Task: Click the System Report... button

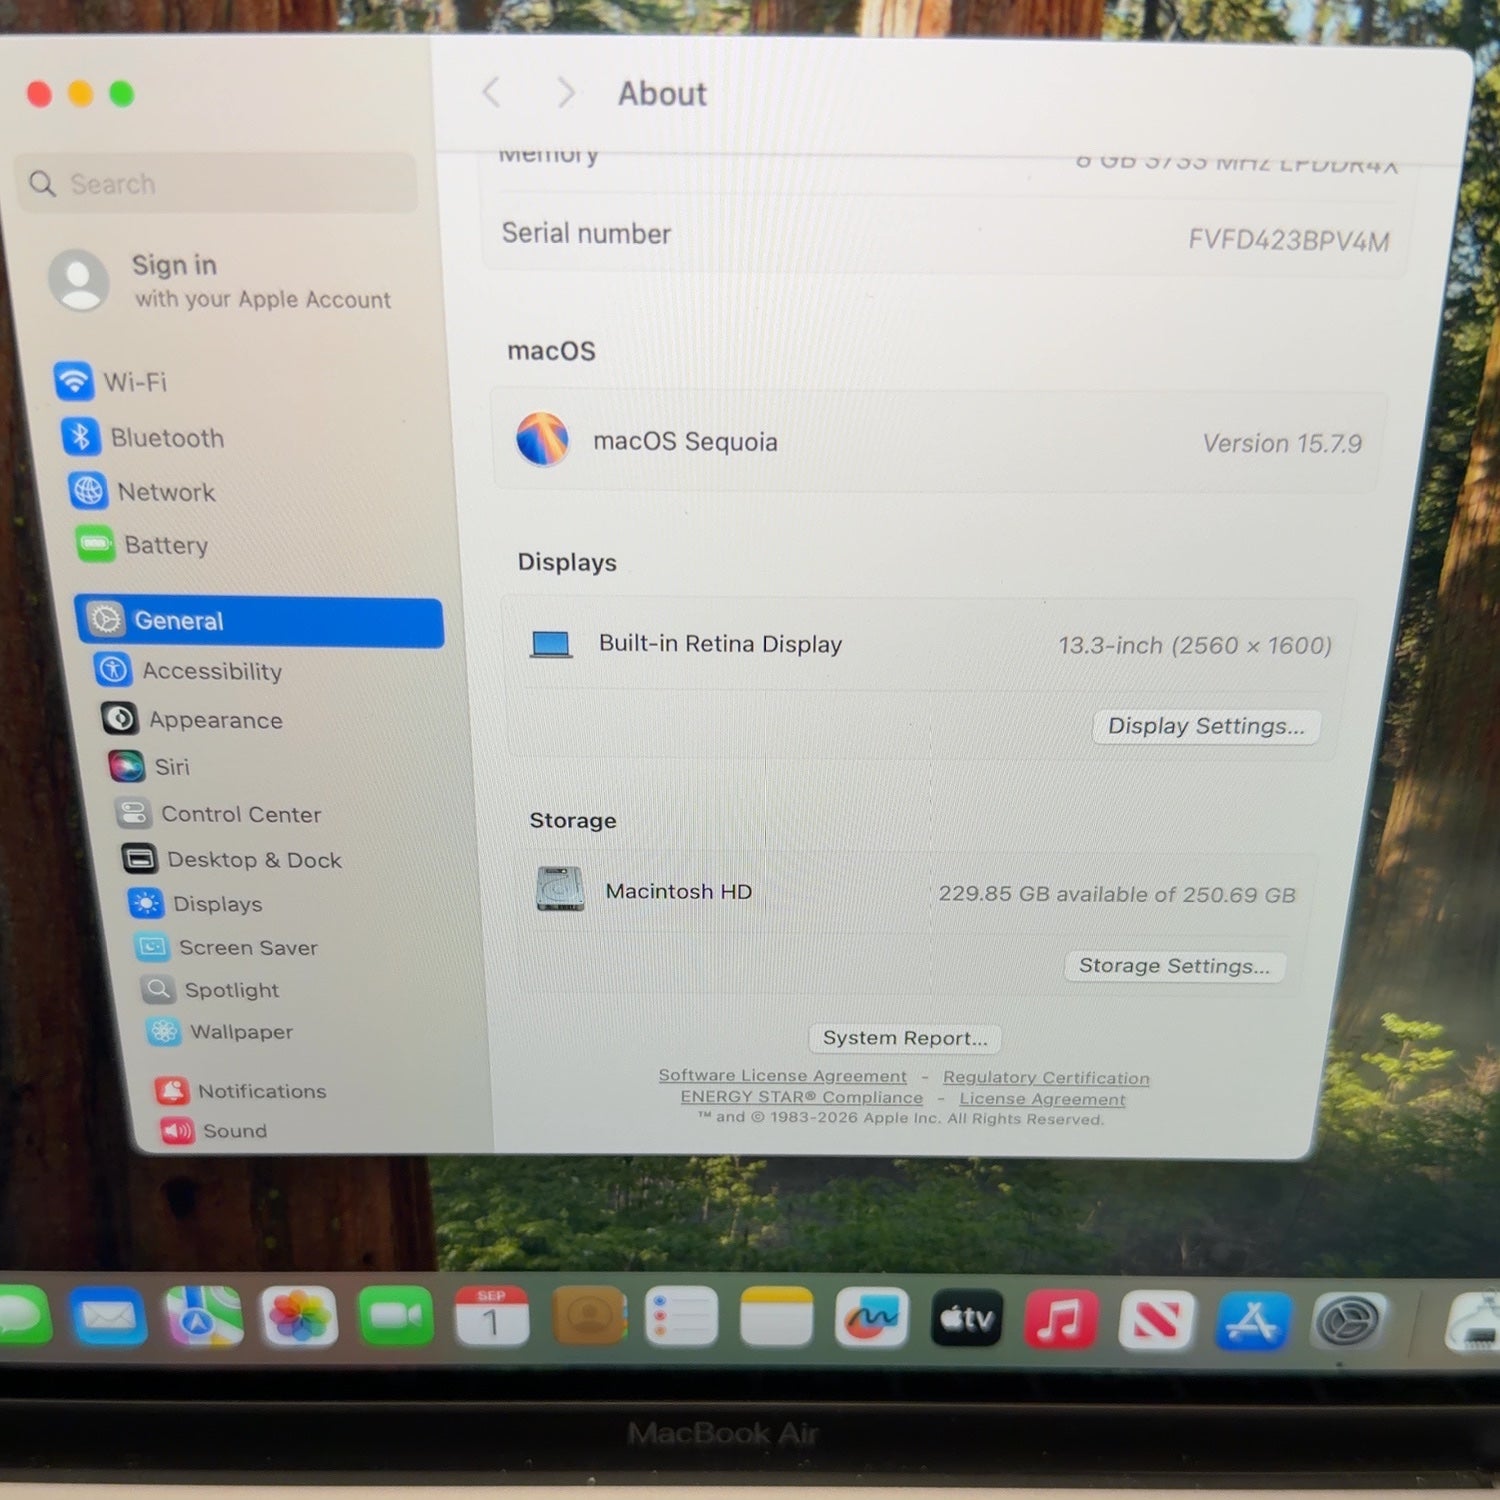Action: pyautogui.click(x=905, y=1038)
